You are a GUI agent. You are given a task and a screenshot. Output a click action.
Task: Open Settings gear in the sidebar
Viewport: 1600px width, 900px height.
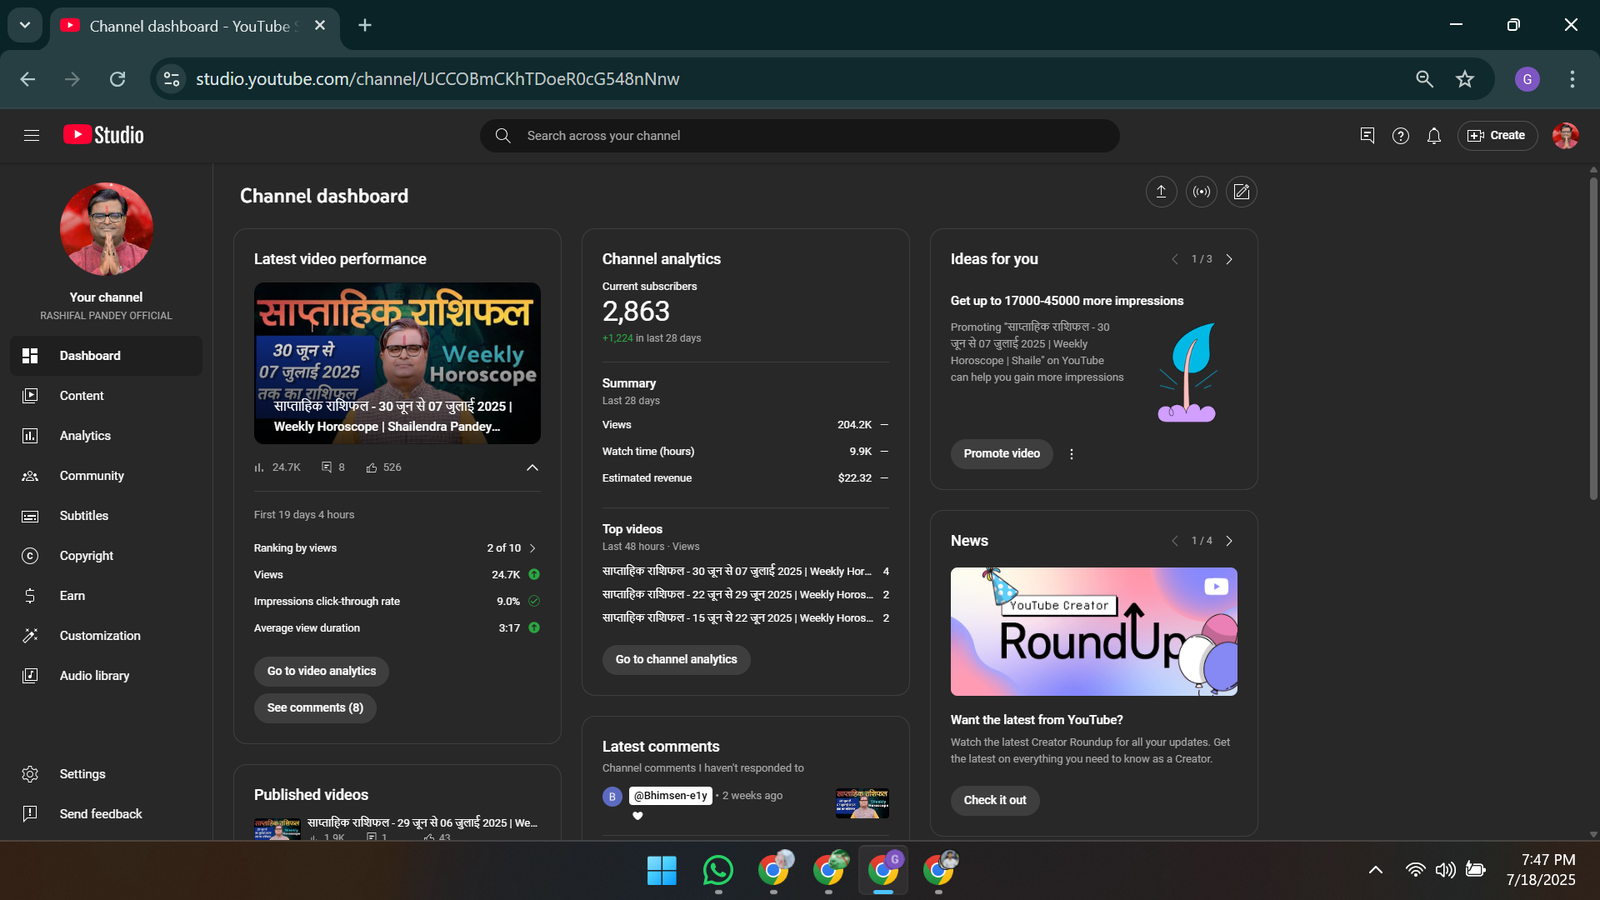click(106, 774)
